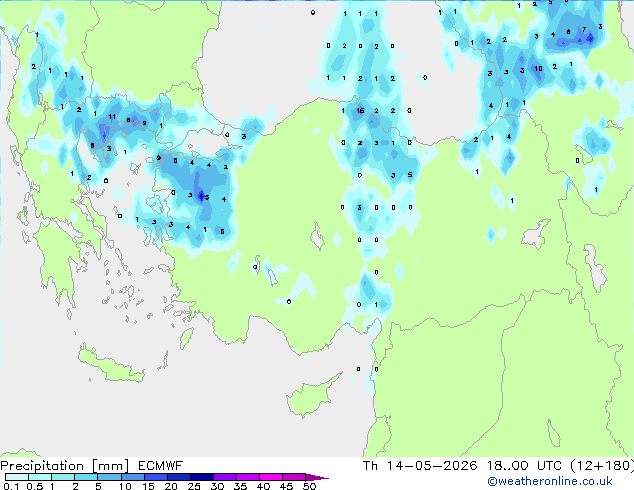This screenshot has width=634, height=490.
Task: Select the ECMWF model label
Action: tap(161, 466)
